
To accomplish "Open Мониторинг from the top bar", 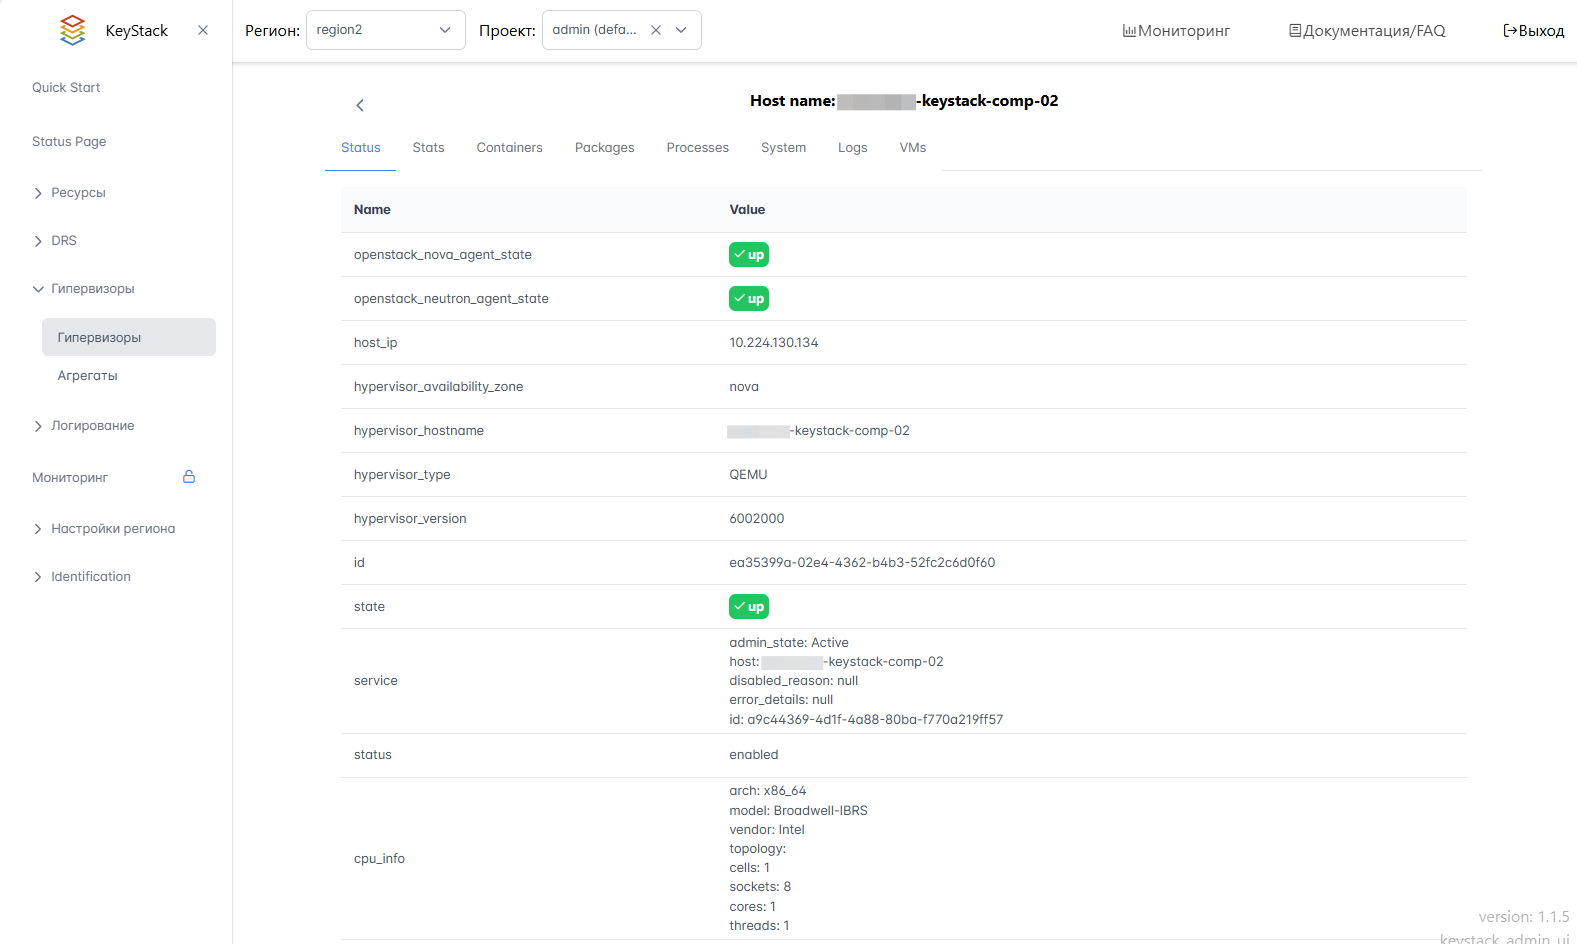I will (1176, 31).
